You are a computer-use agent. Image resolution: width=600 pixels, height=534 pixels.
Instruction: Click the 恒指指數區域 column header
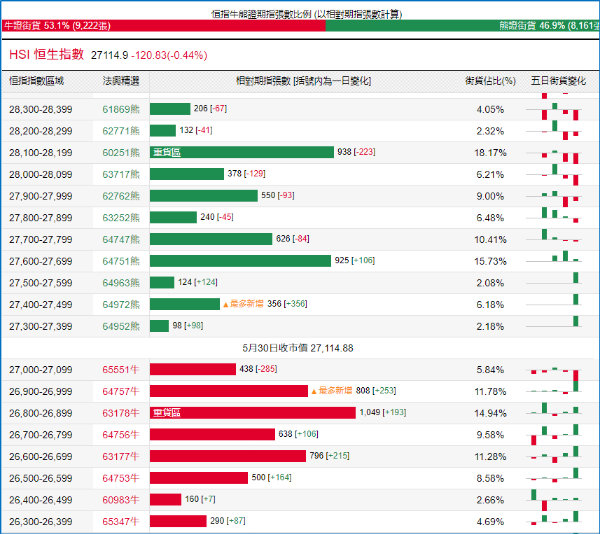coord(36,81)
